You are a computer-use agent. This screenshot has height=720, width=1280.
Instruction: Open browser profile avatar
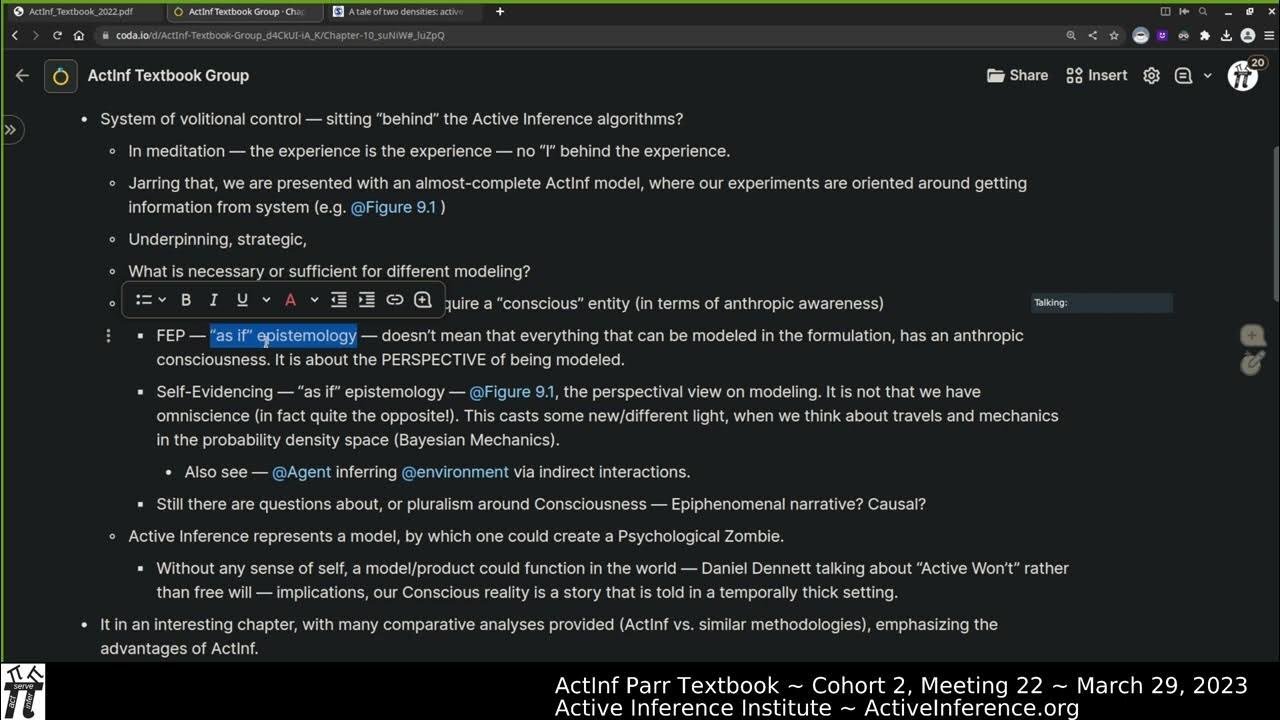tap(1247, 35)
